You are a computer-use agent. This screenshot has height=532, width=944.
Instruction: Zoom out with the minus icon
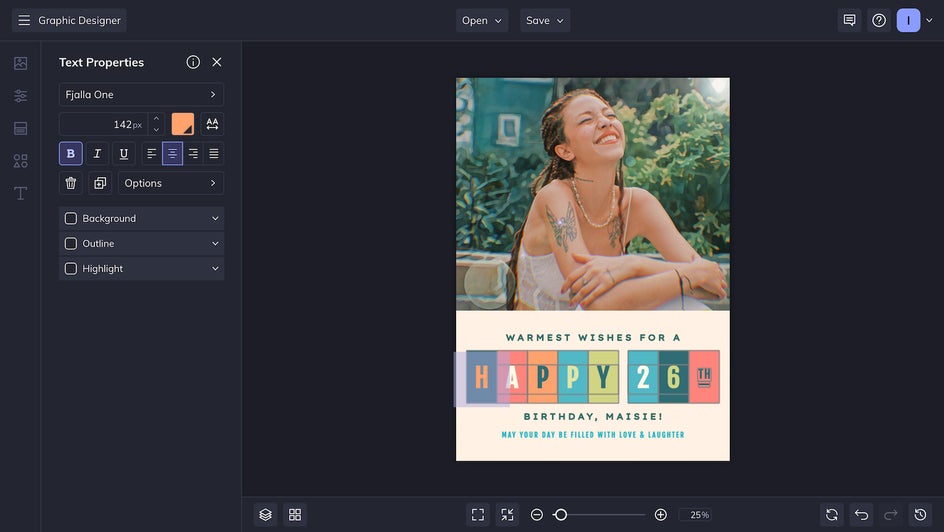point(536,515)
